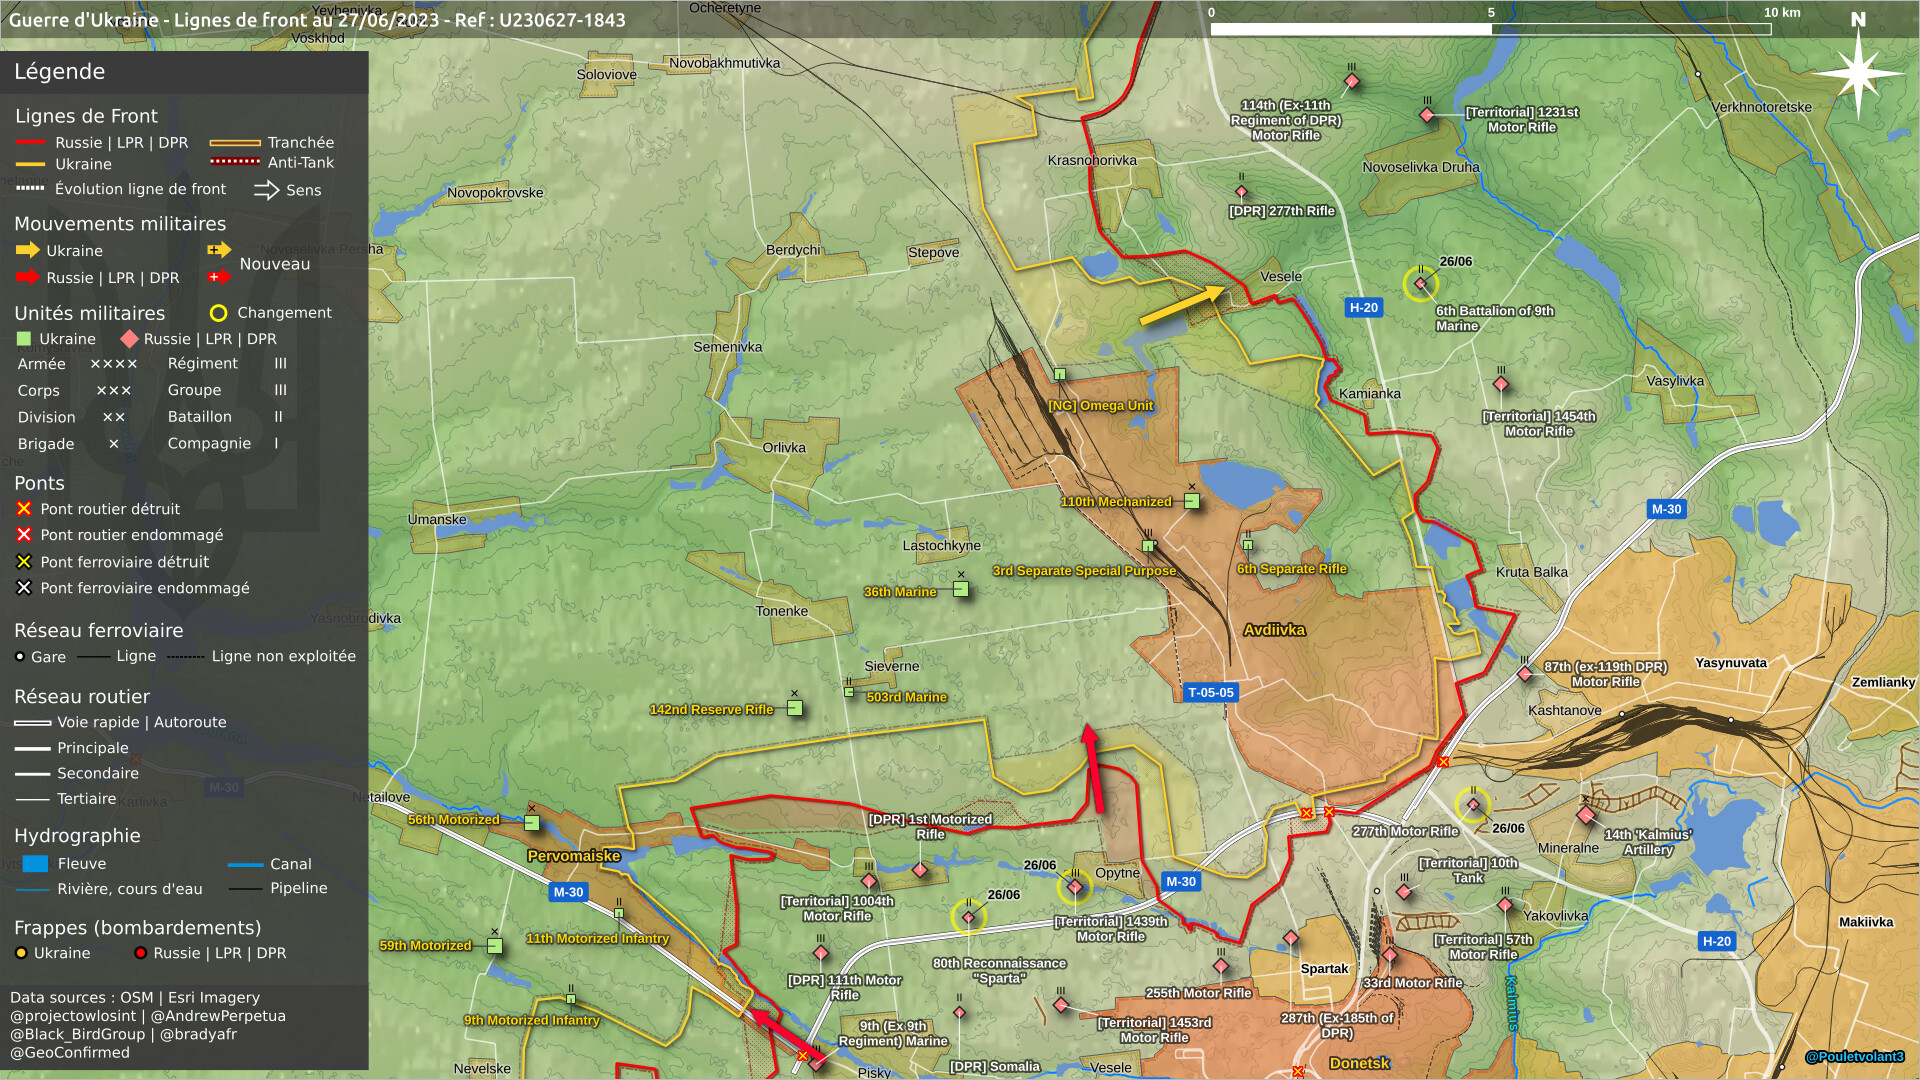1920x1080 pixels.
Task: Click the Pervomaiske town label
Action: coord(574,856)
